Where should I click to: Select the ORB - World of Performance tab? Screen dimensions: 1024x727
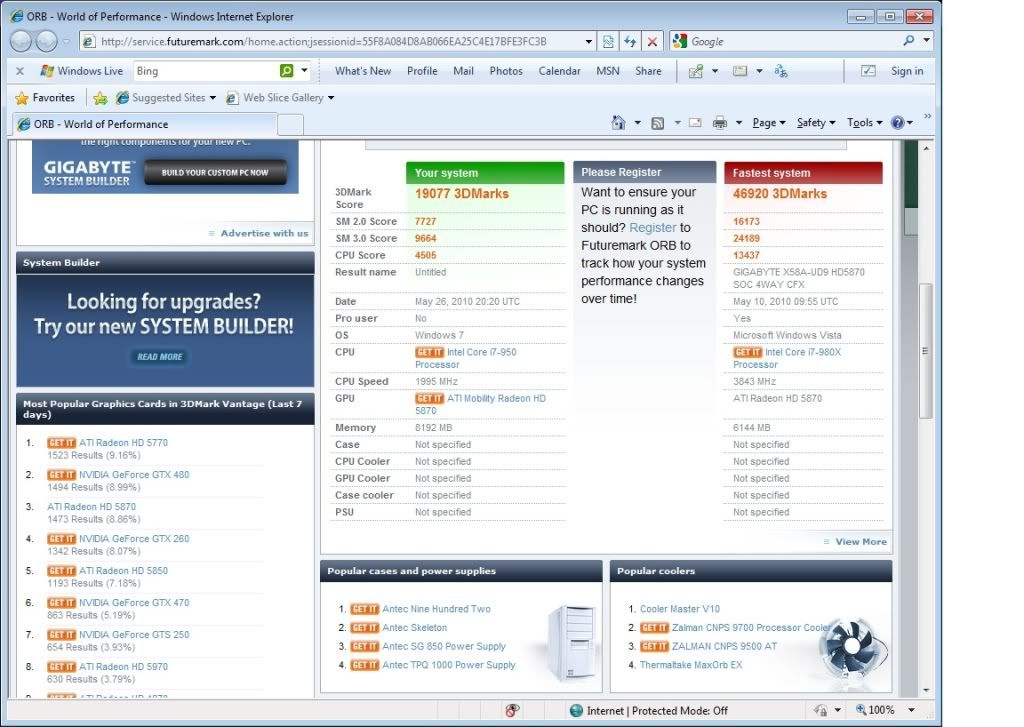pyautogui.click(x=146, y=124)
